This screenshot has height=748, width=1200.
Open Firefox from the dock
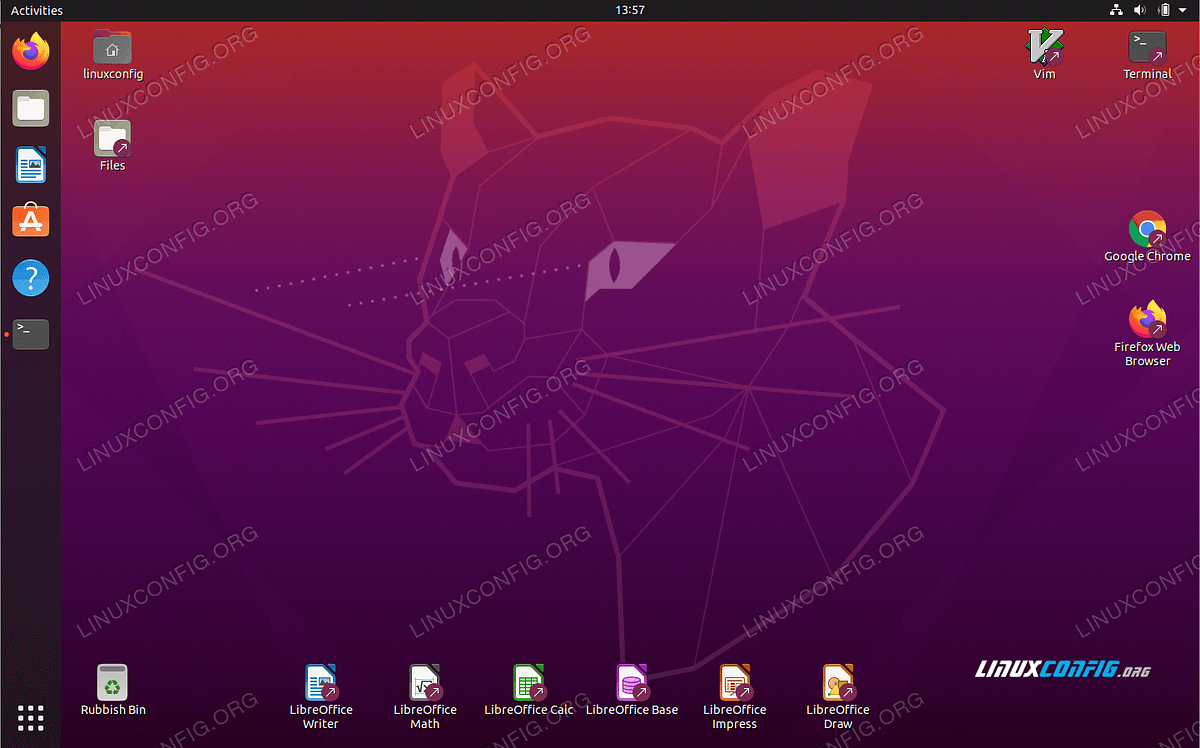pyautogui.click(x=31, y=51)
